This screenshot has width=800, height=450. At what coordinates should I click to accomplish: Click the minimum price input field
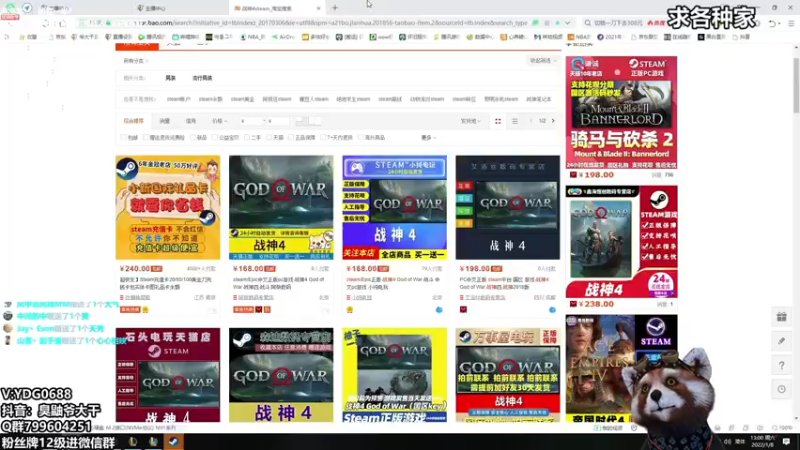pos(251,121)
